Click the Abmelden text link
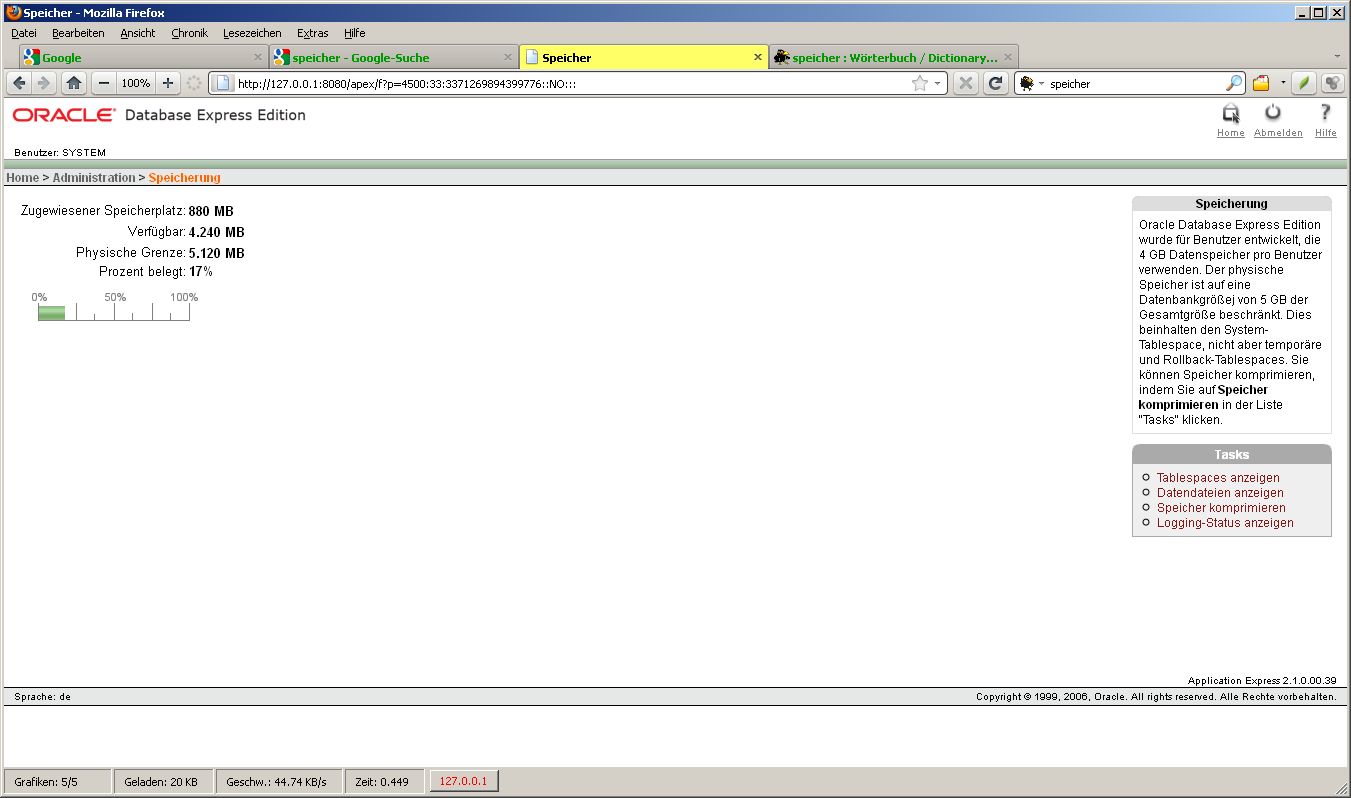This screenshot has width=1351, height=798. click(1278, 133)
